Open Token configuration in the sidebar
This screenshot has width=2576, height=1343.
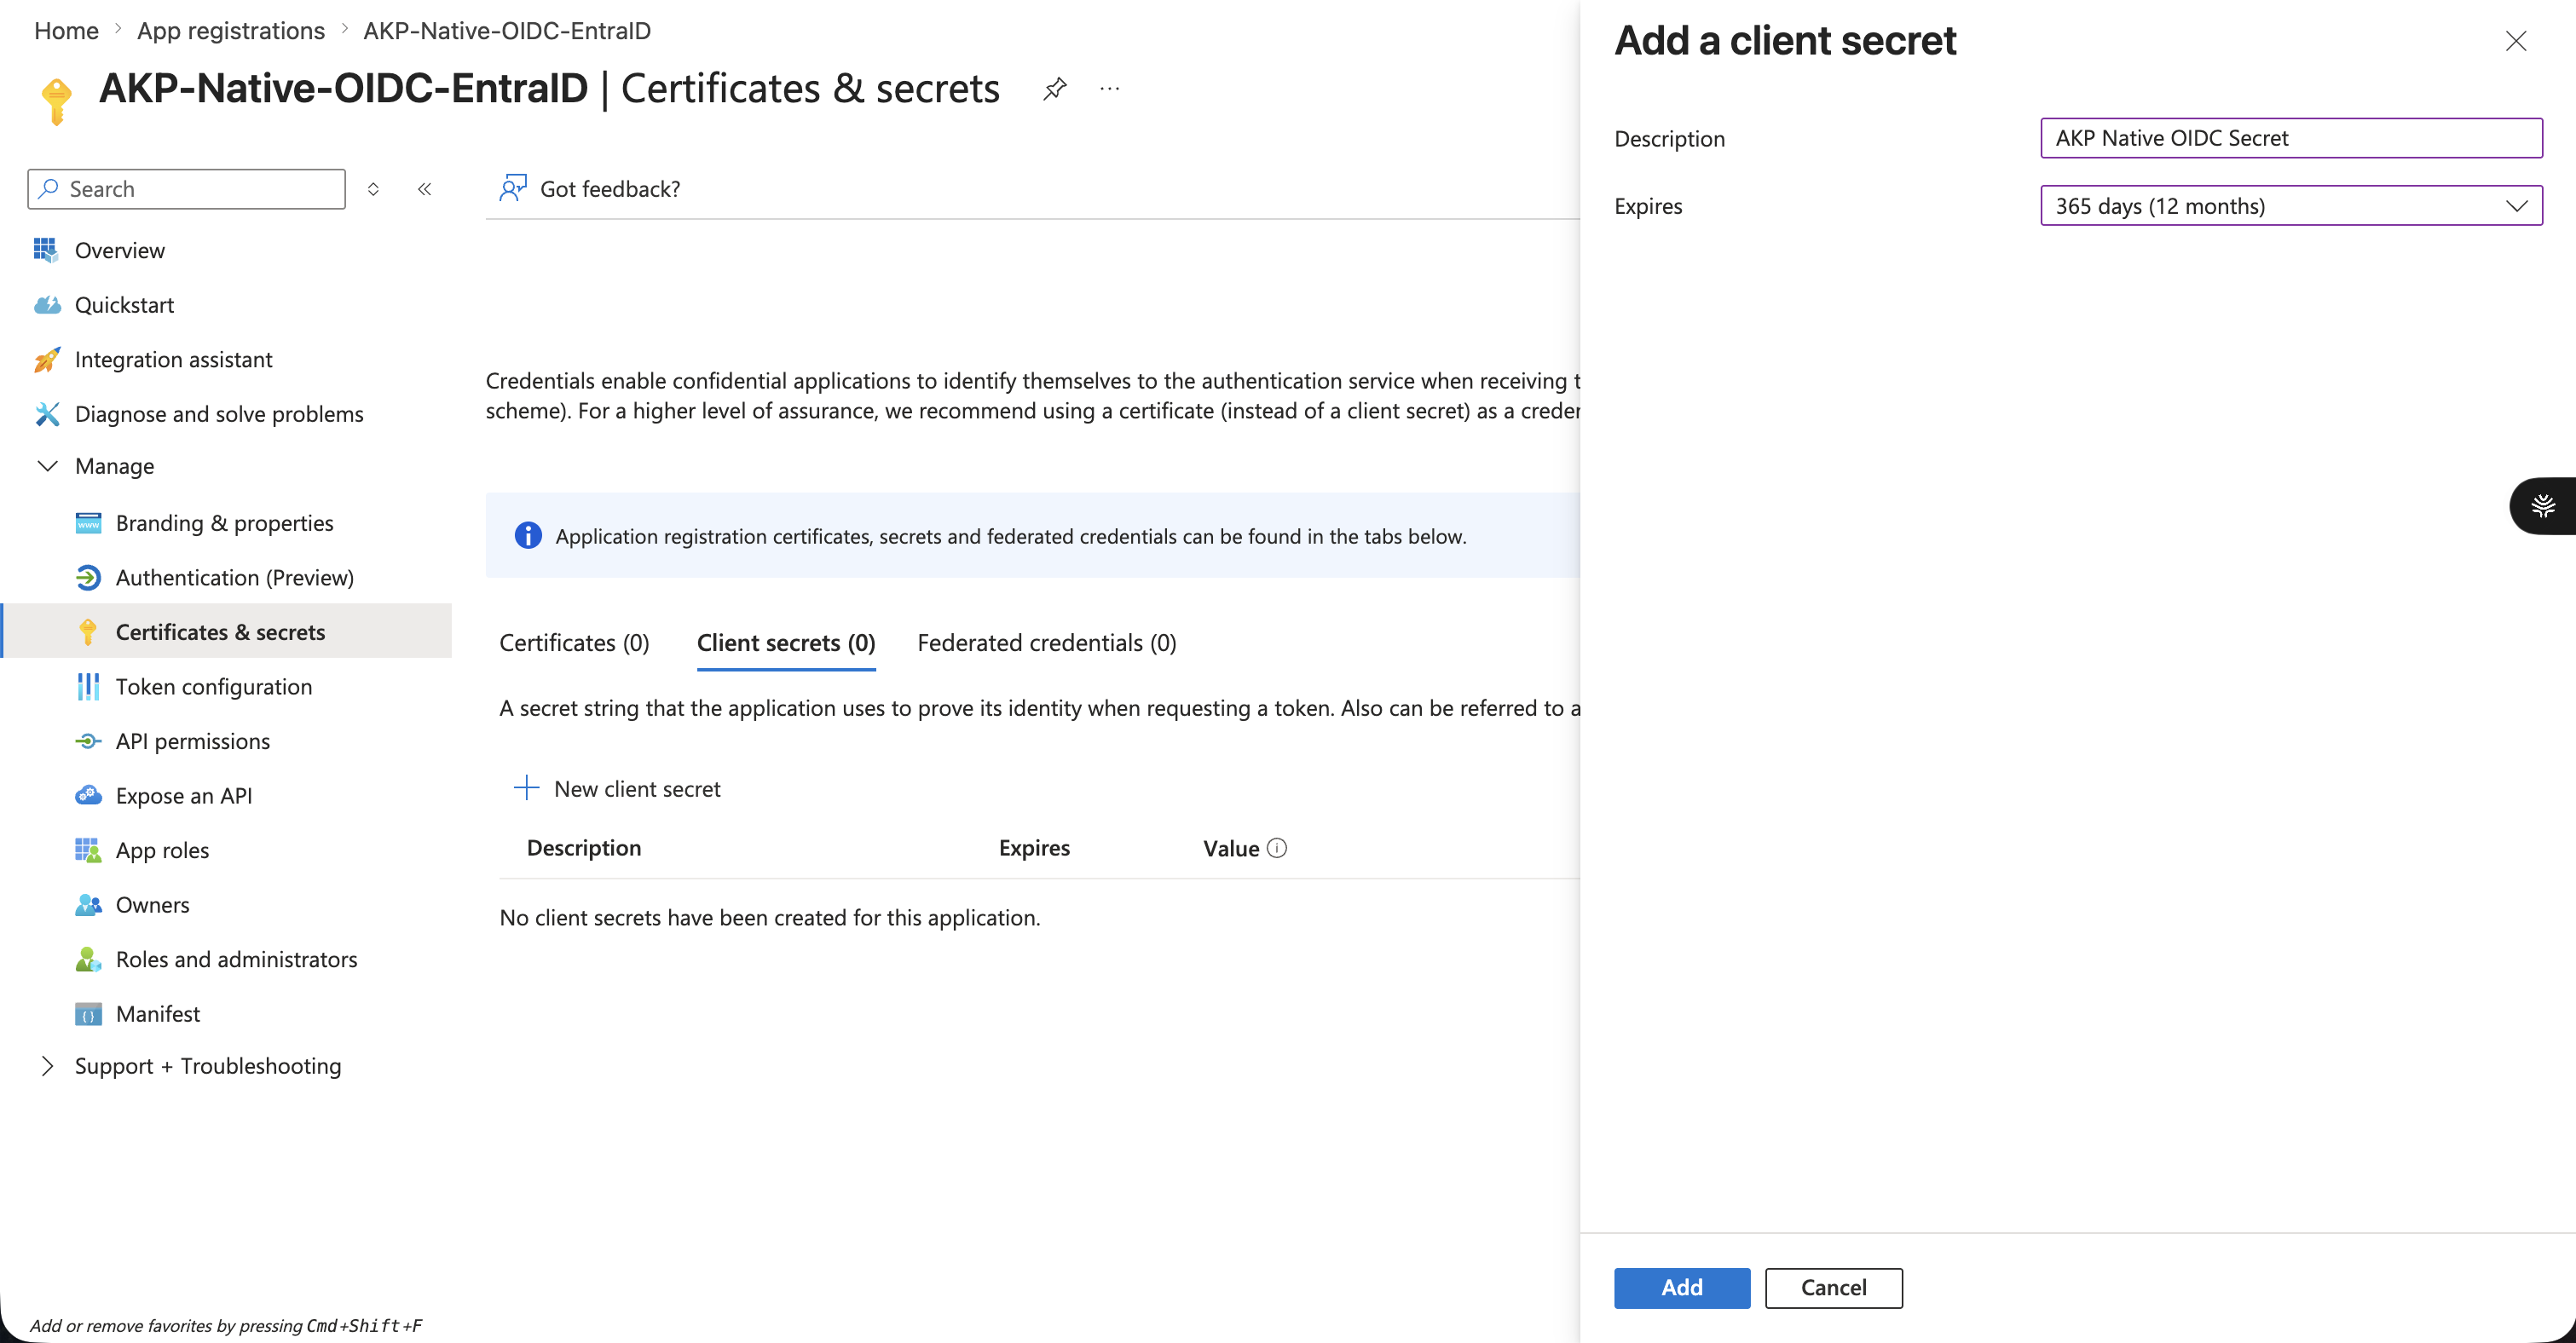coord(214,687)
